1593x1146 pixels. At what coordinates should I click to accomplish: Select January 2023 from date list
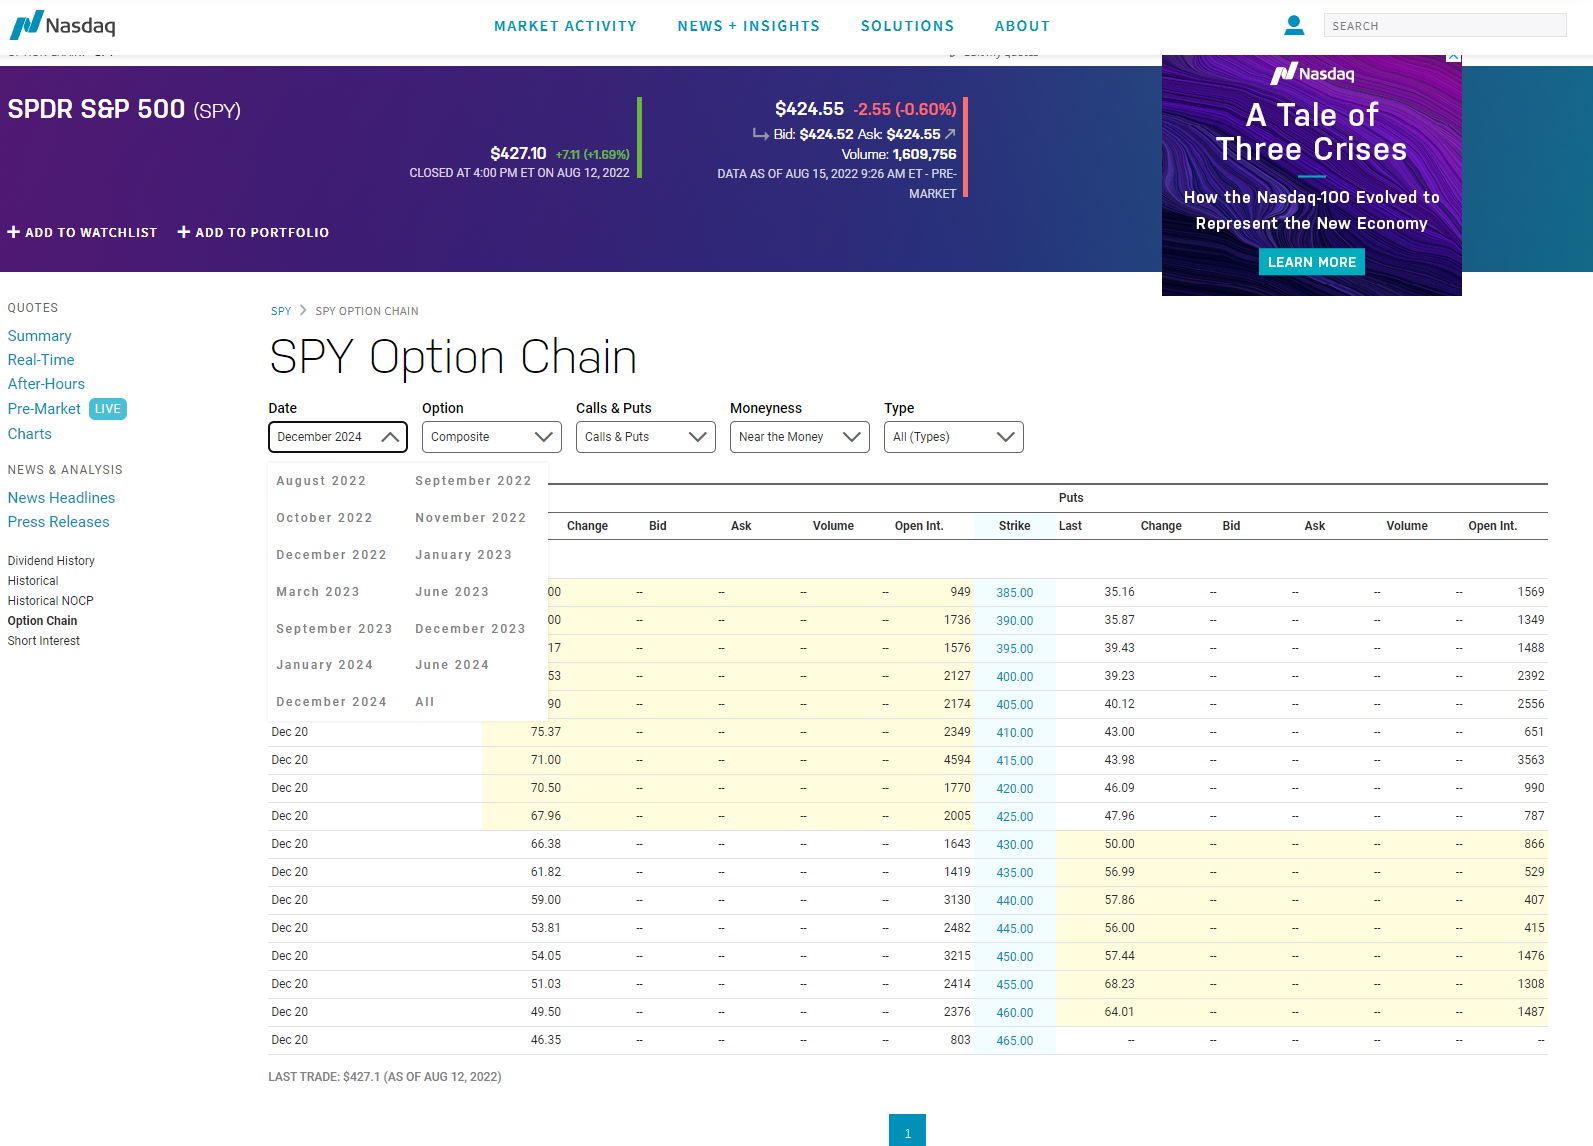point(463,555)
